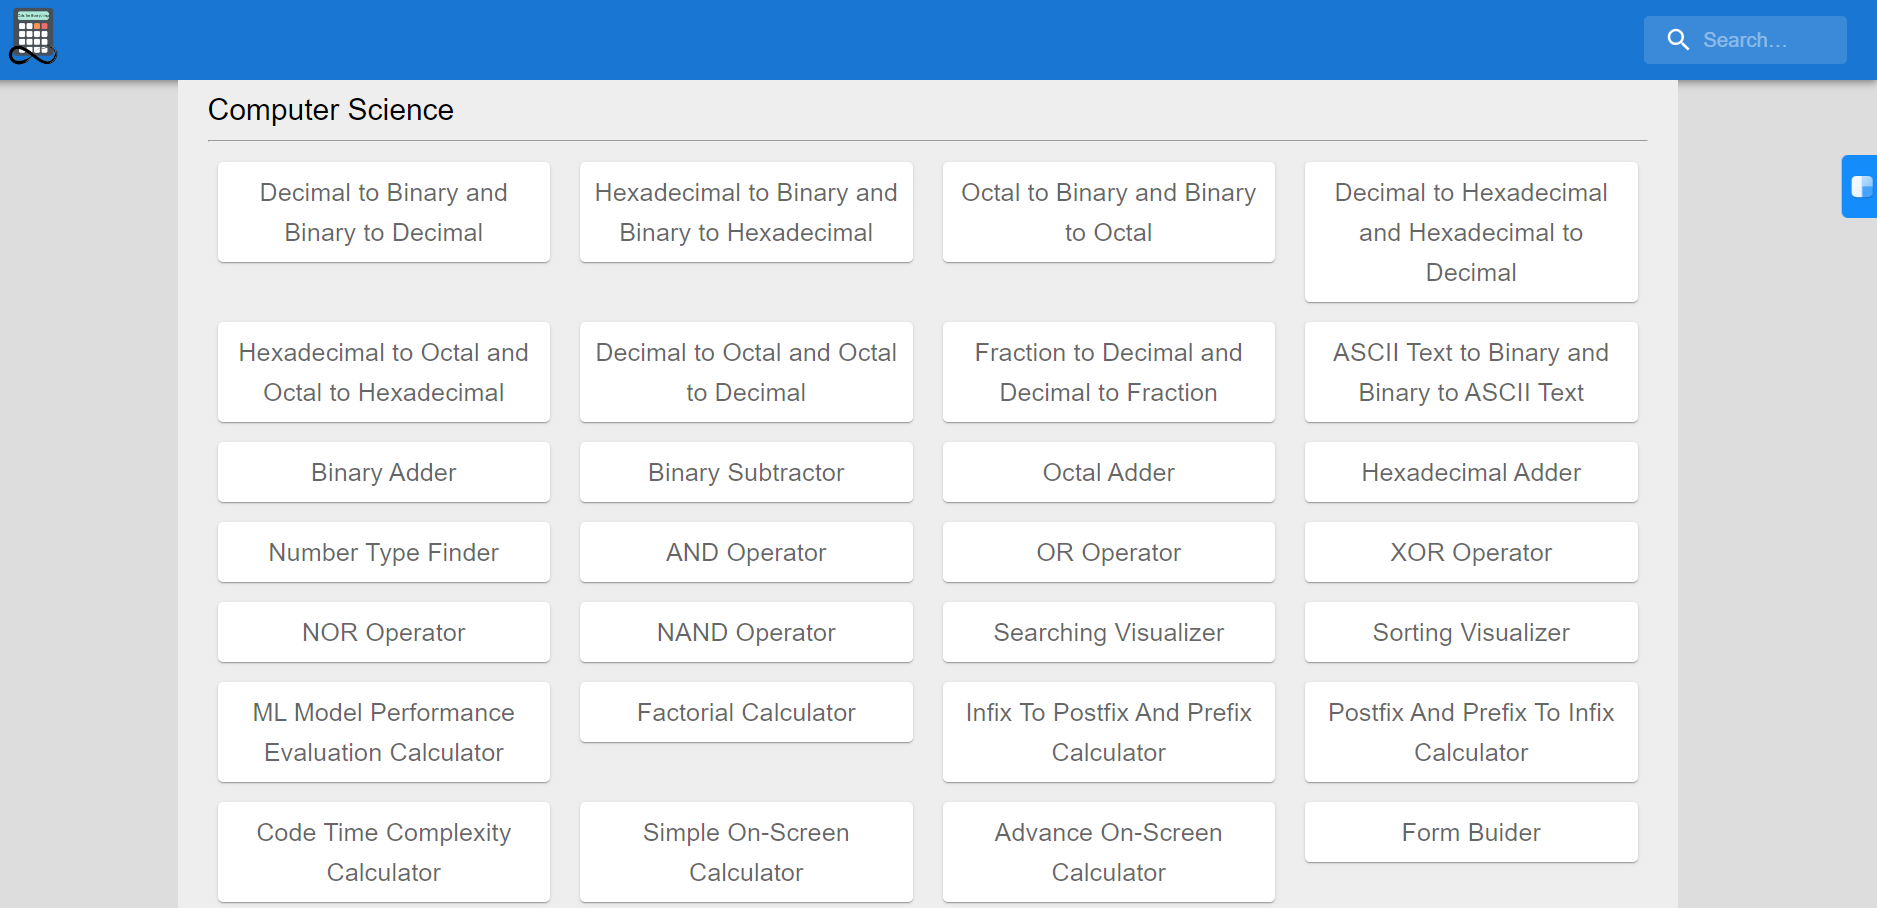Open Number Type Finder

click(x=384, y=552)
